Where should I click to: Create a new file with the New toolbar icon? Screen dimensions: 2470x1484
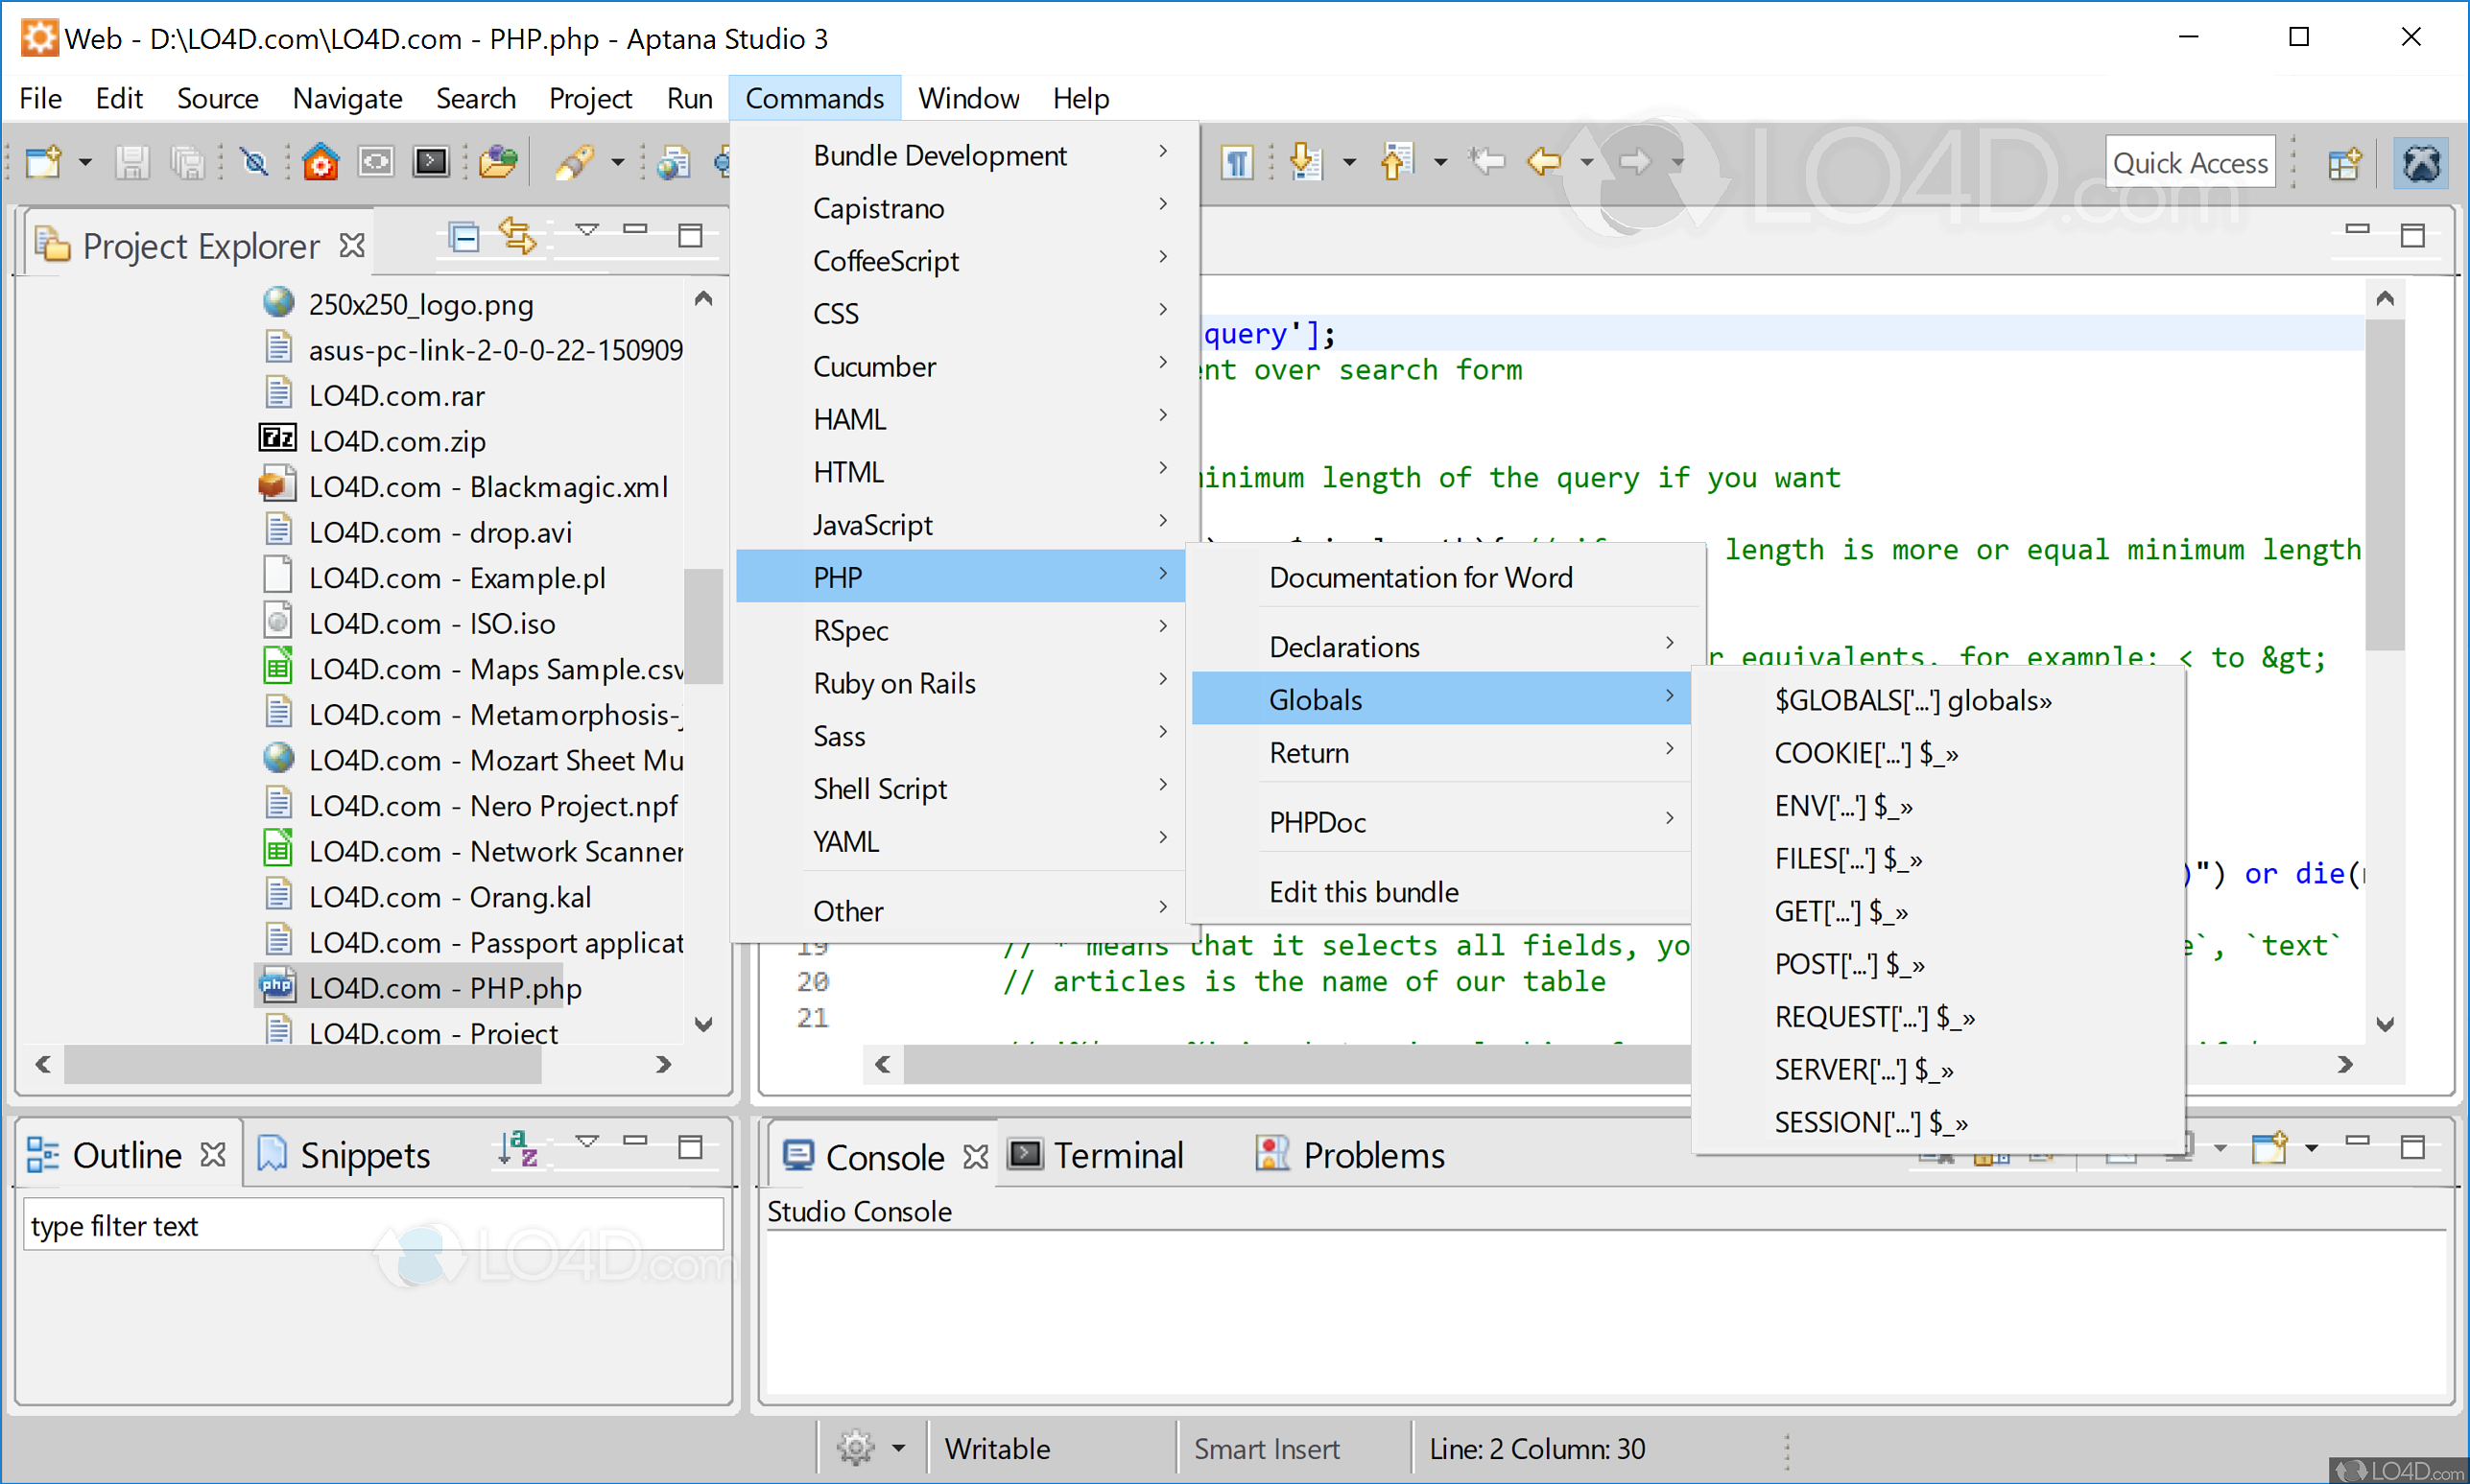(44, 161)
